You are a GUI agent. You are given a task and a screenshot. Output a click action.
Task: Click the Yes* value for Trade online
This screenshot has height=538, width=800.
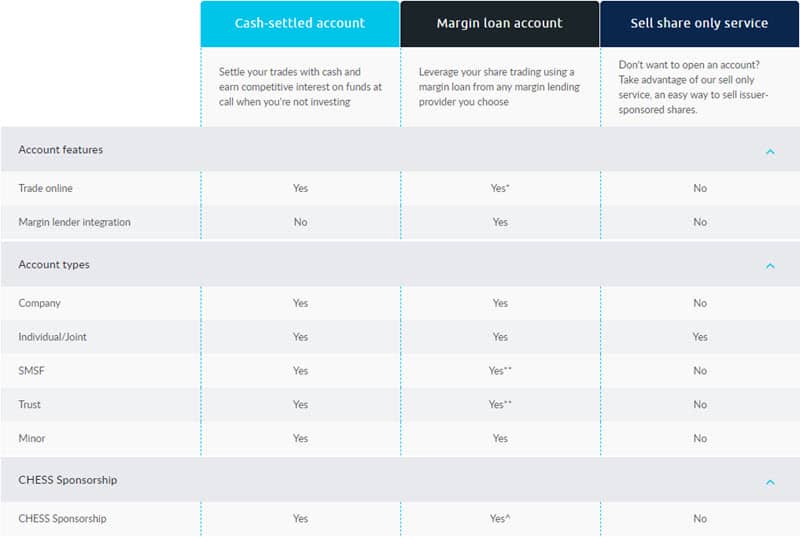500,188
